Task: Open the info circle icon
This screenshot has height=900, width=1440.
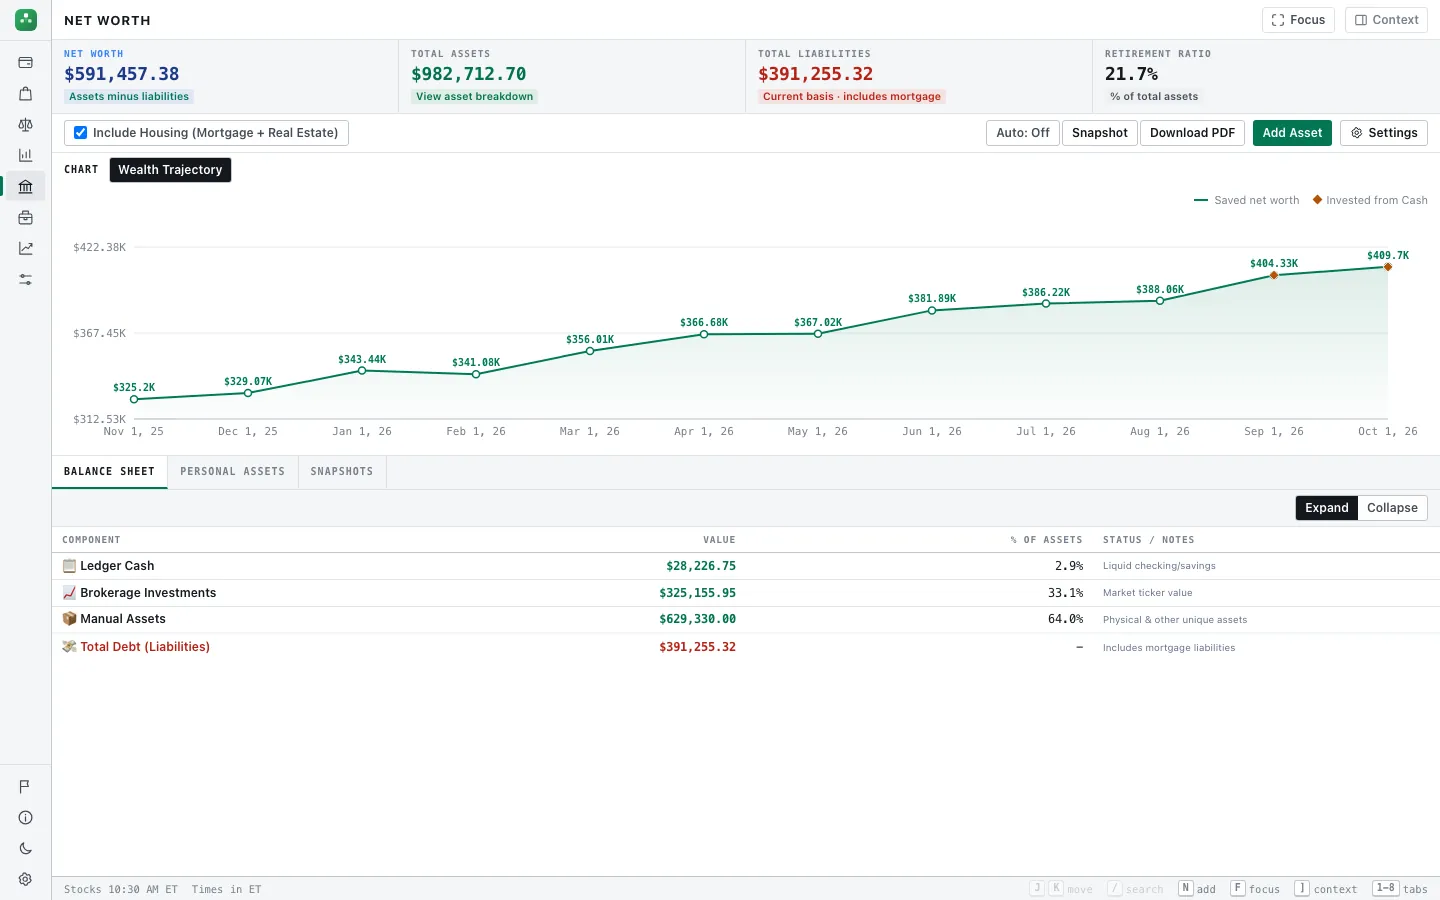Action: pyautogui.click(x=26, y=818)
